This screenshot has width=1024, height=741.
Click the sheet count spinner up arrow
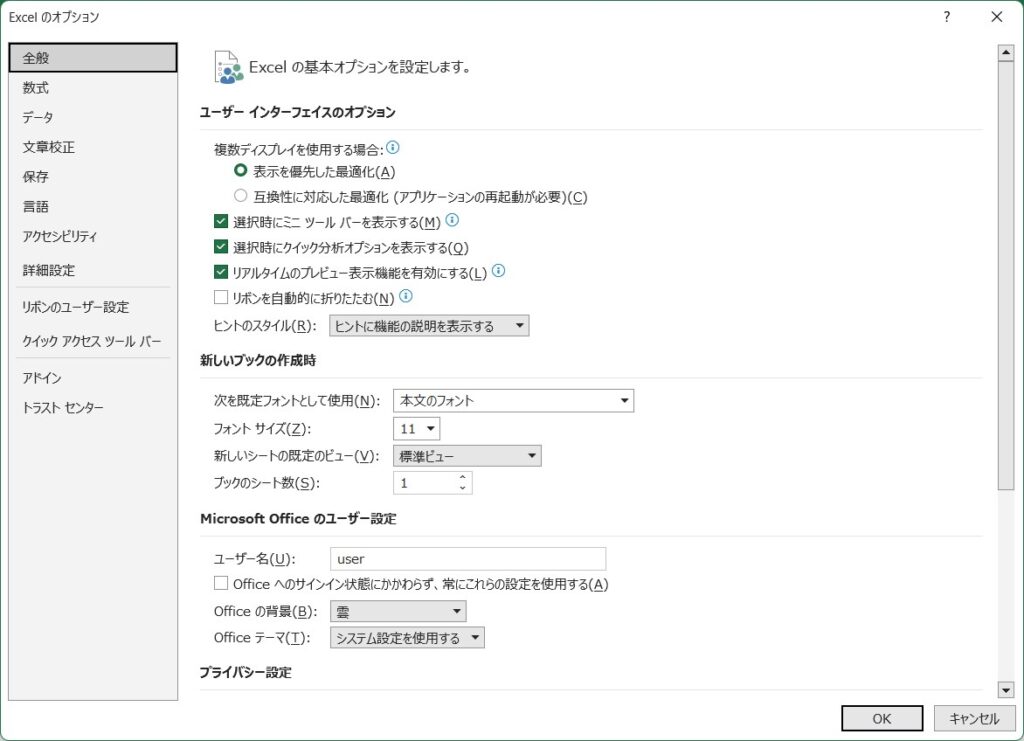pos(462,478)
